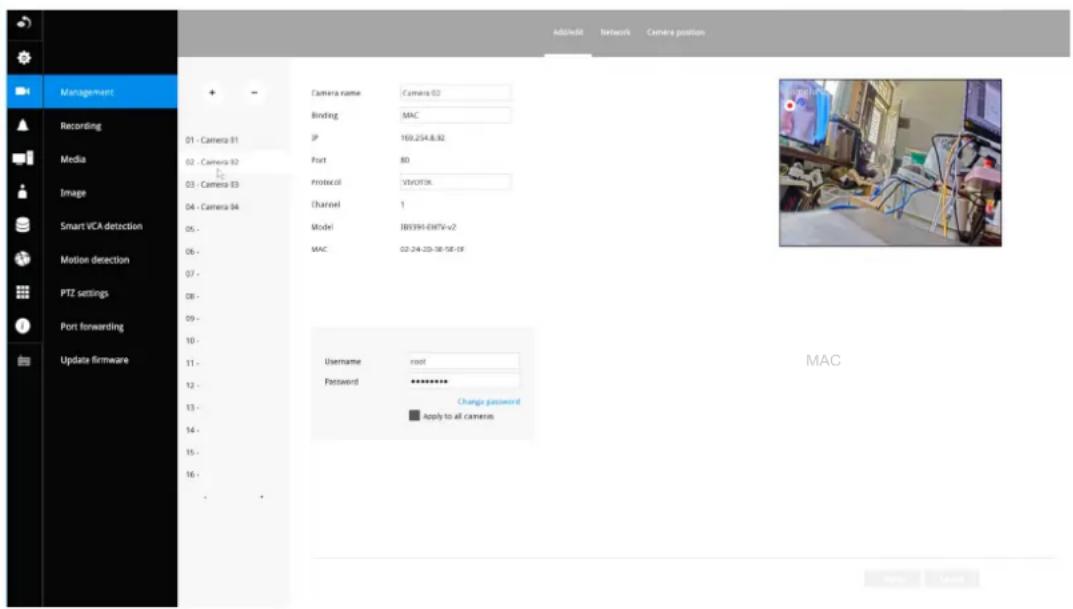This screenshot has width=1073, height=609.
Task: Select empty camera slot 12
Action: point(192,385)
